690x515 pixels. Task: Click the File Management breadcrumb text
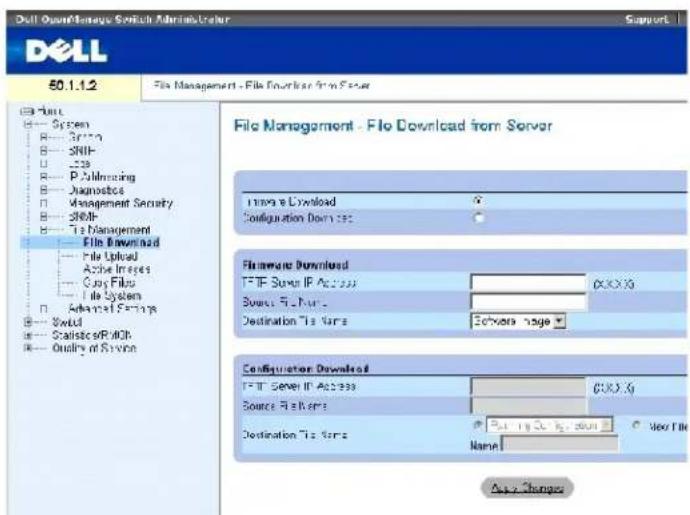[x=261, y=85]
